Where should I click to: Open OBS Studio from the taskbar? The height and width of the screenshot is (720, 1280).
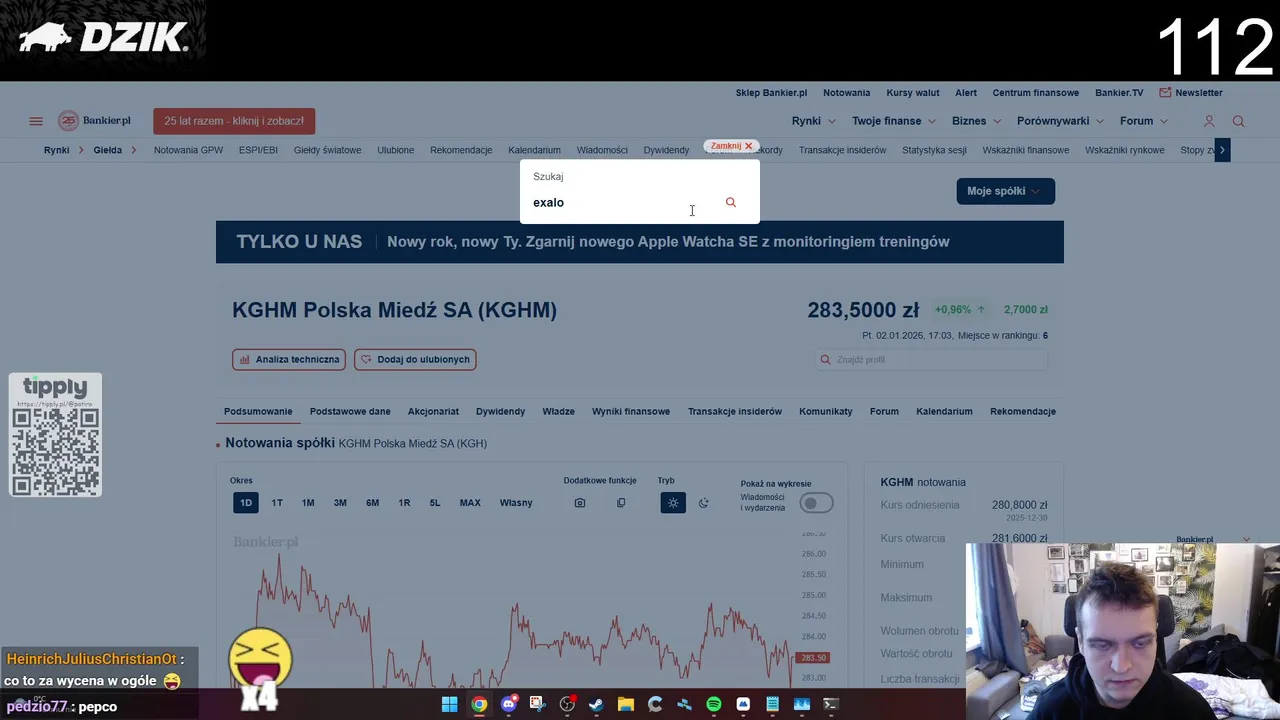click(x=567, y=704)
